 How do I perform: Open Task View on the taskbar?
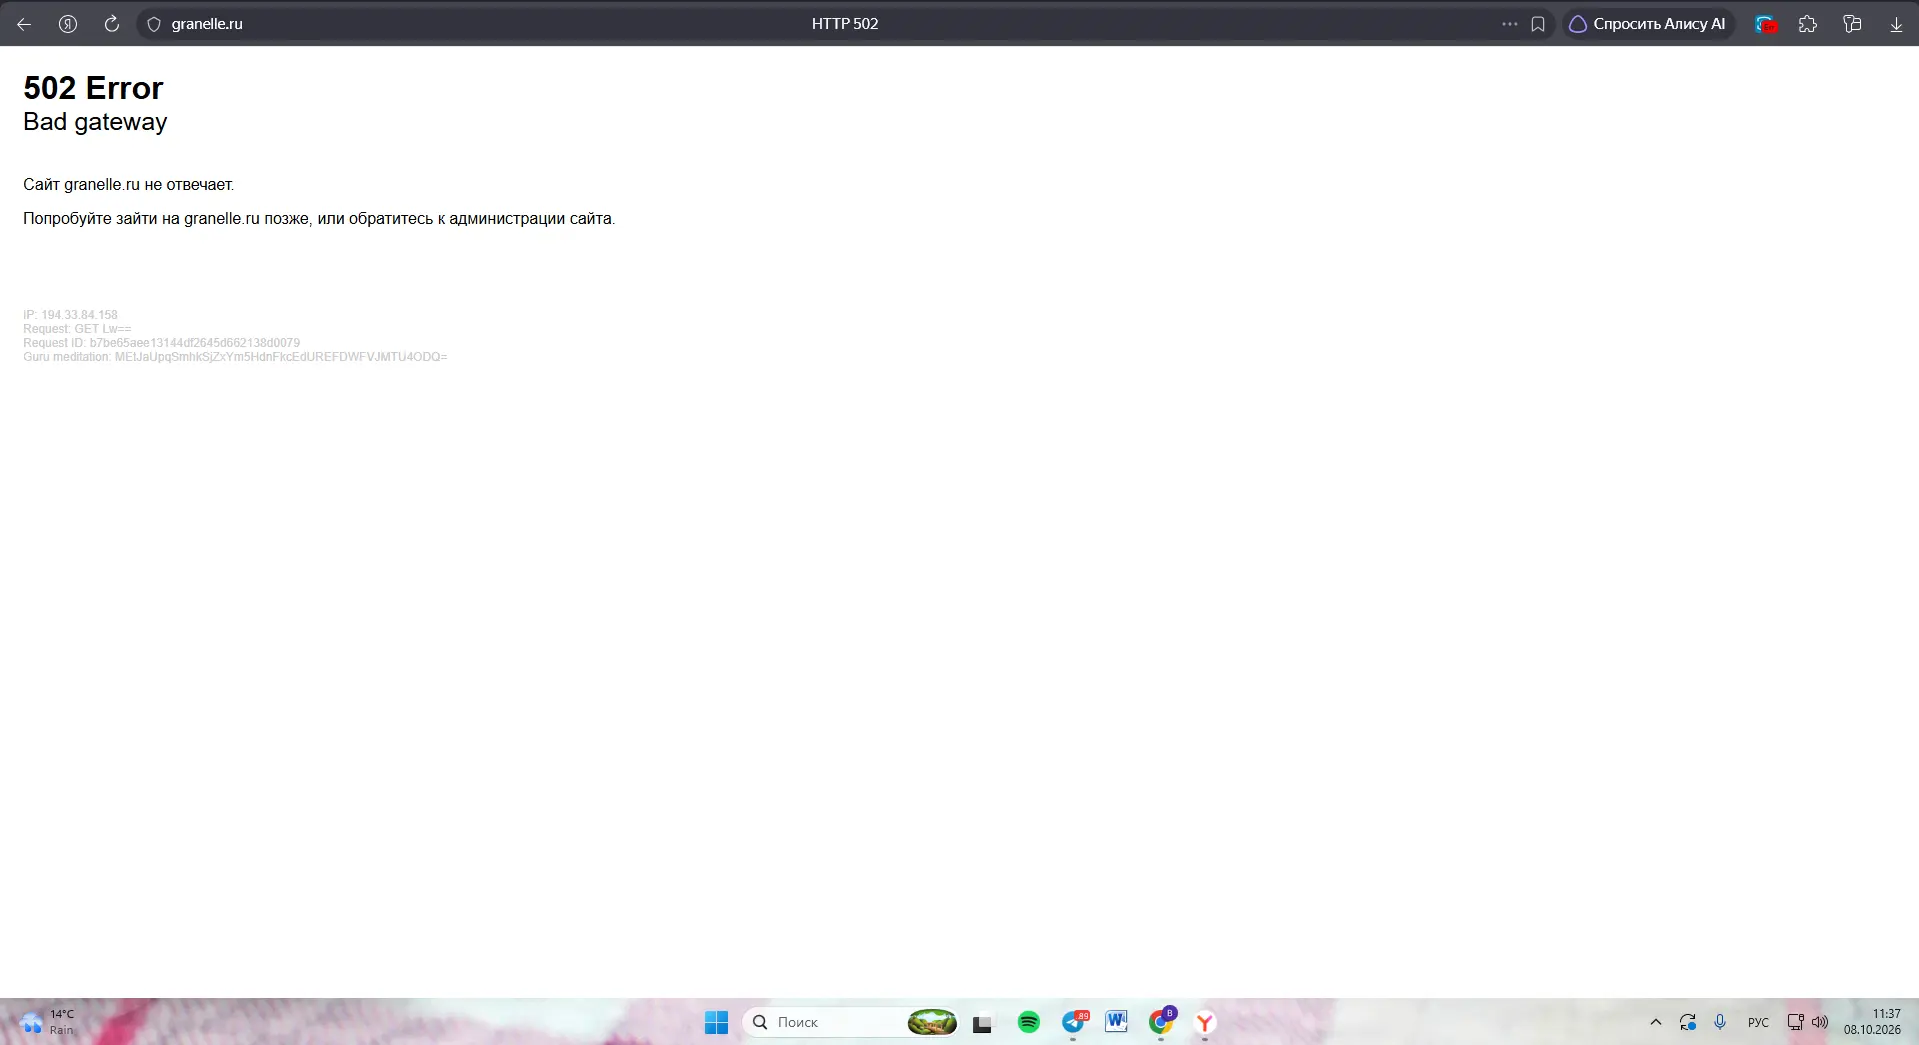[982, 1022]
